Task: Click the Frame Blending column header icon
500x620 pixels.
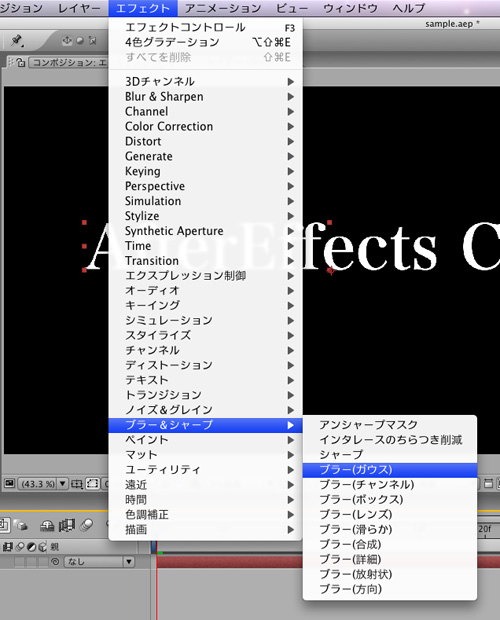Action: (x=8, y=547)
